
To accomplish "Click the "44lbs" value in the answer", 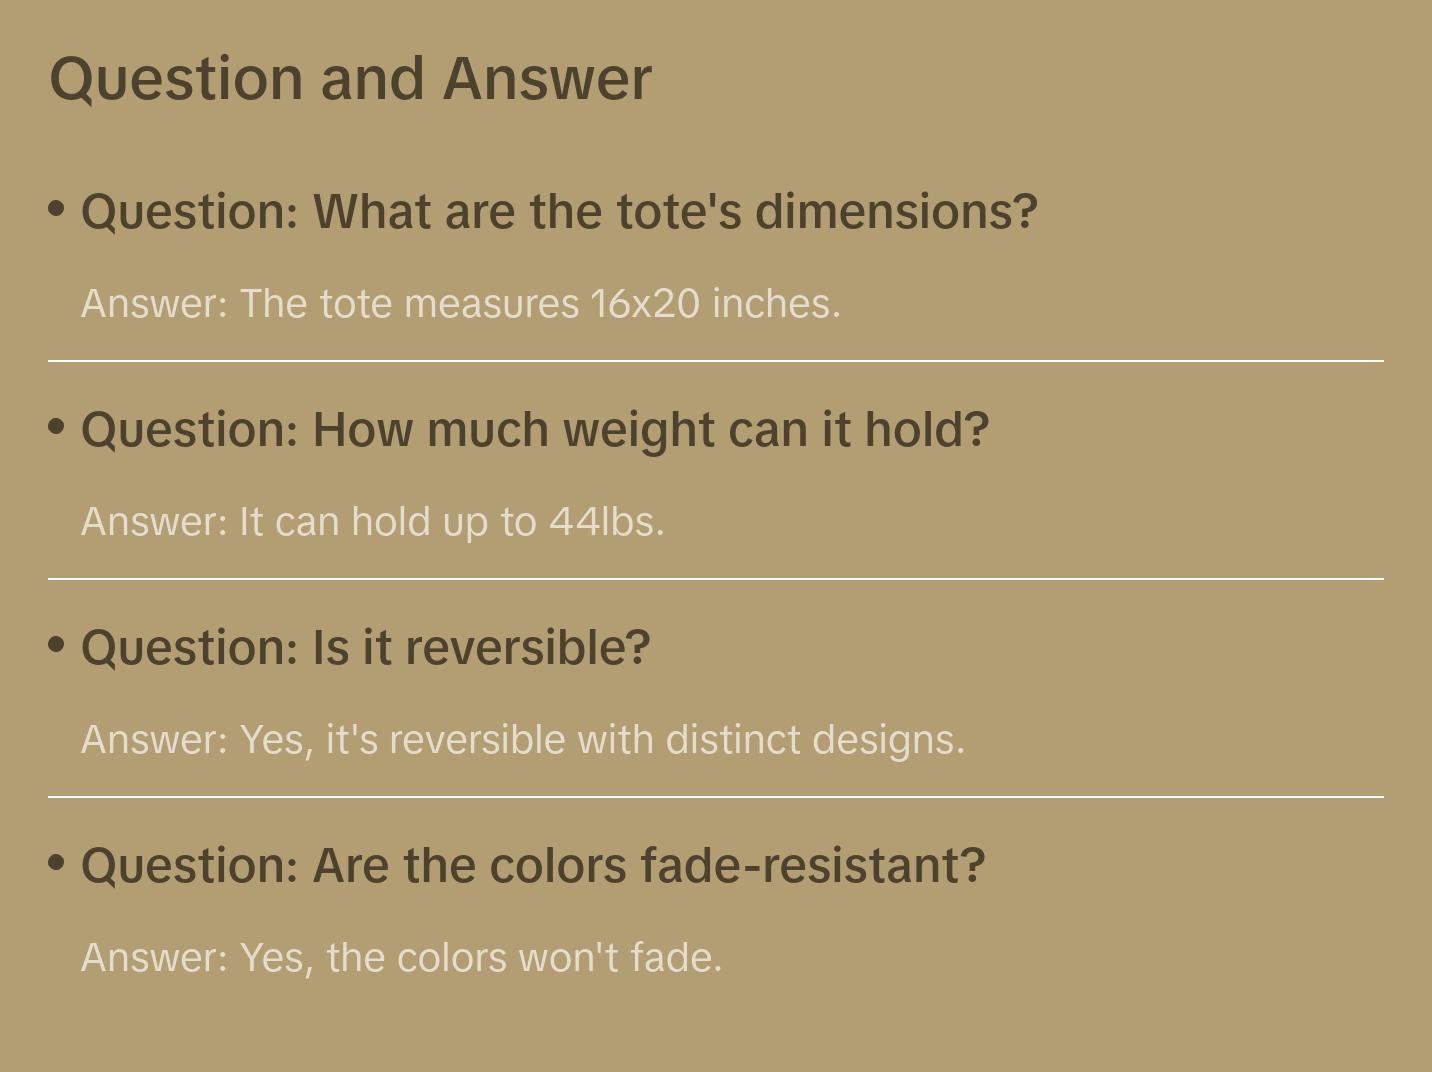I will click(606, 522).
